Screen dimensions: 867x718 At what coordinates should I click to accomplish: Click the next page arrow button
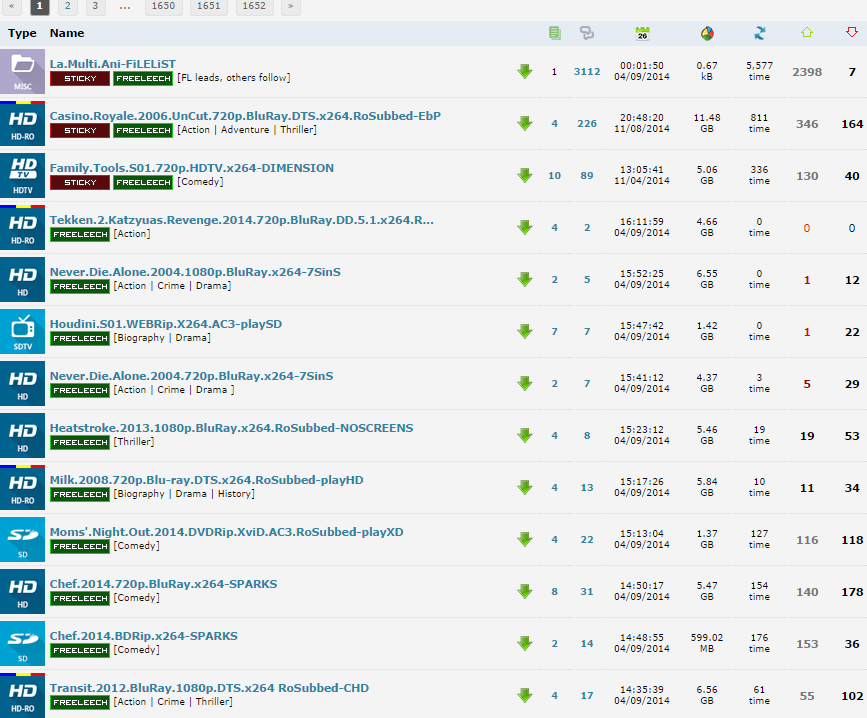tap(290, 6)
